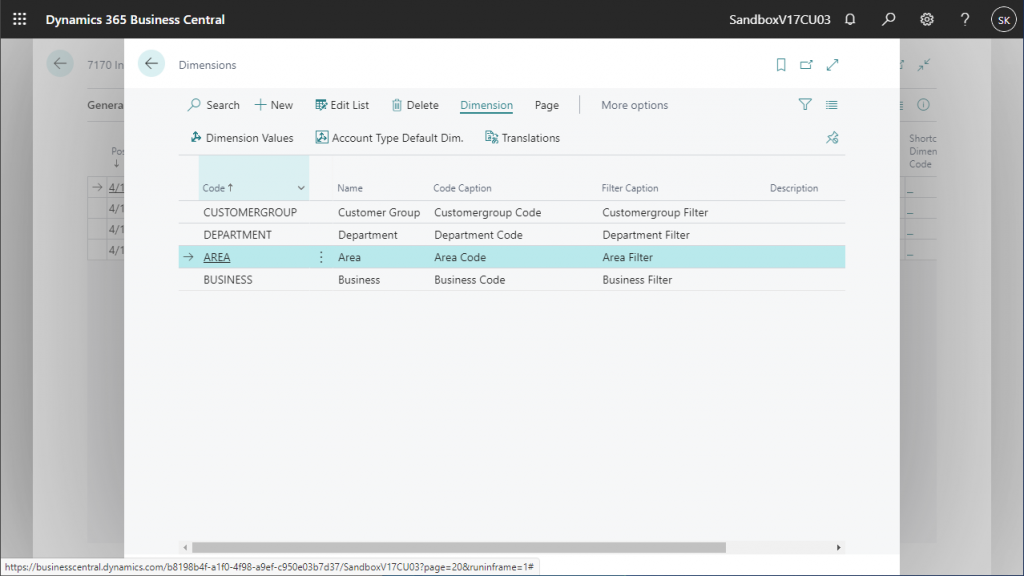Open the filter pane funnel icon

(805, 104)
